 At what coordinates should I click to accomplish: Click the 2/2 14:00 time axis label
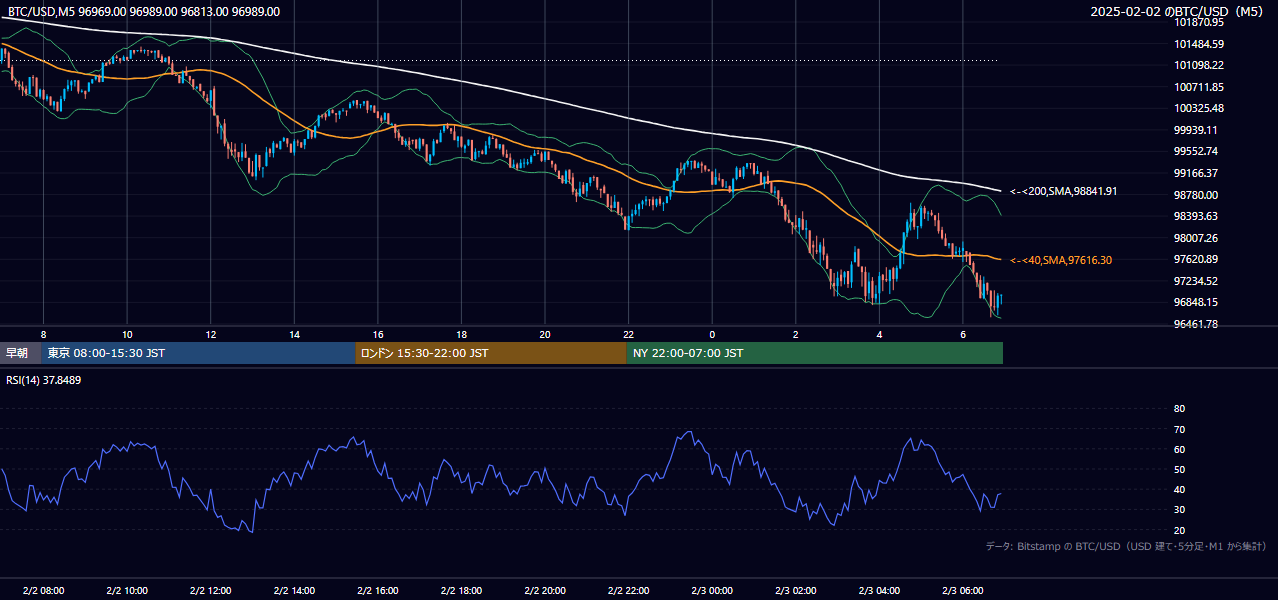point(294,590)
